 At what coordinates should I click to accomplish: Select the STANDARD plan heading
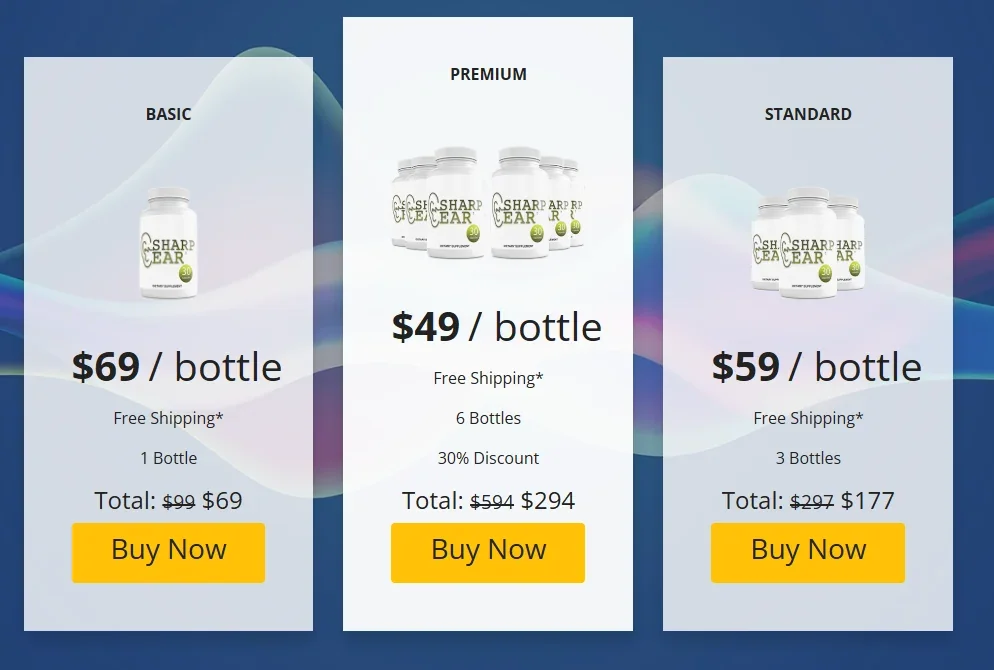click(x=808, y=114)
